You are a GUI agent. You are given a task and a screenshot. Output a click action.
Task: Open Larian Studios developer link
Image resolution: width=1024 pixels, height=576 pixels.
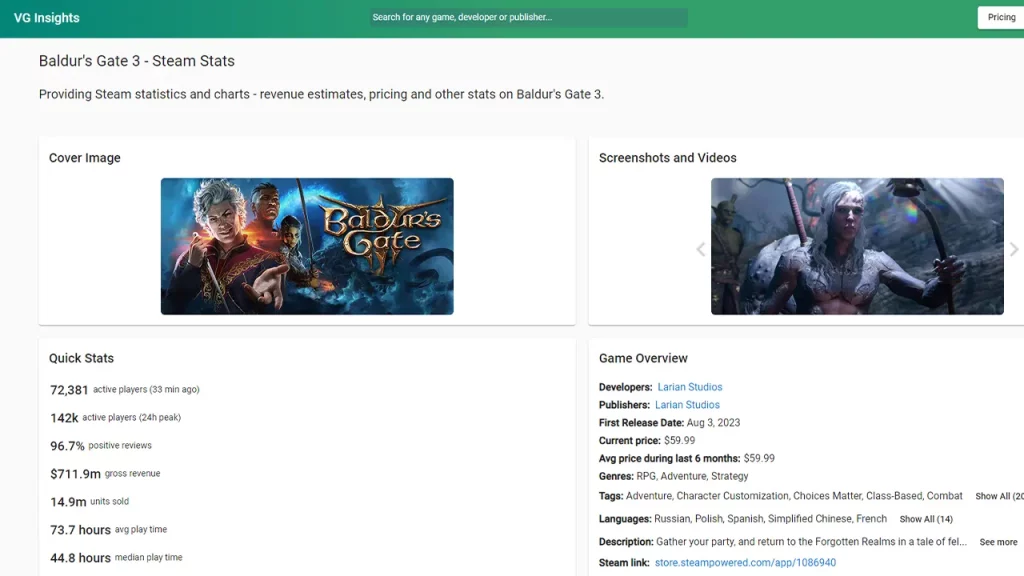690,387
